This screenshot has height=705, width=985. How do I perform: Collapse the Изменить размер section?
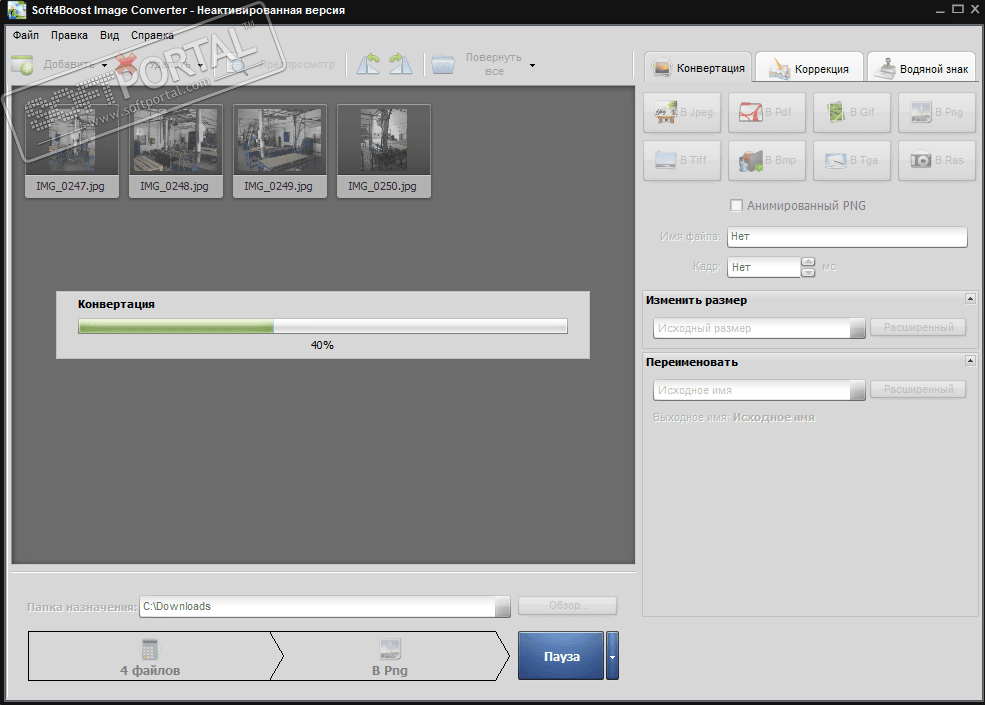coord(970,299)
